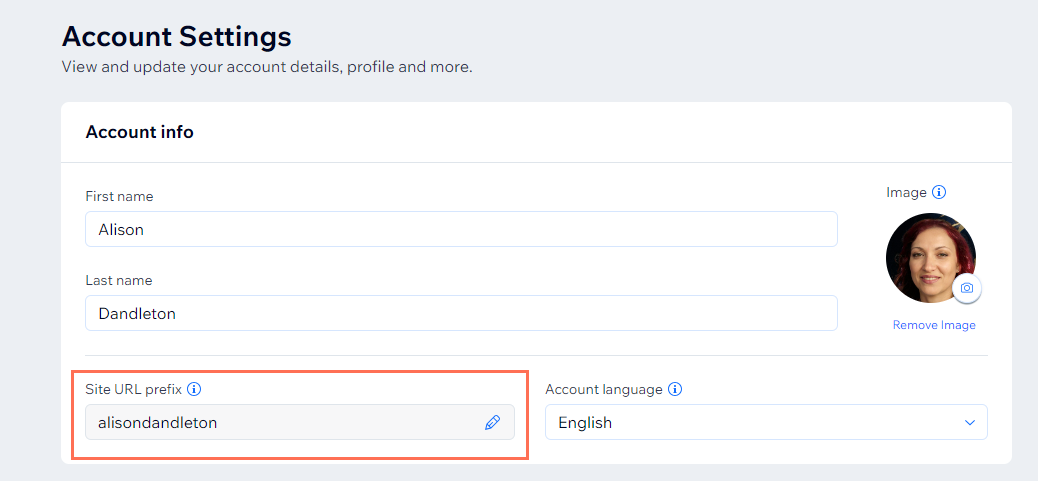Expand the Account language chevron arrow
Screen dimensions: 1038x481
[x=969, y=423]
